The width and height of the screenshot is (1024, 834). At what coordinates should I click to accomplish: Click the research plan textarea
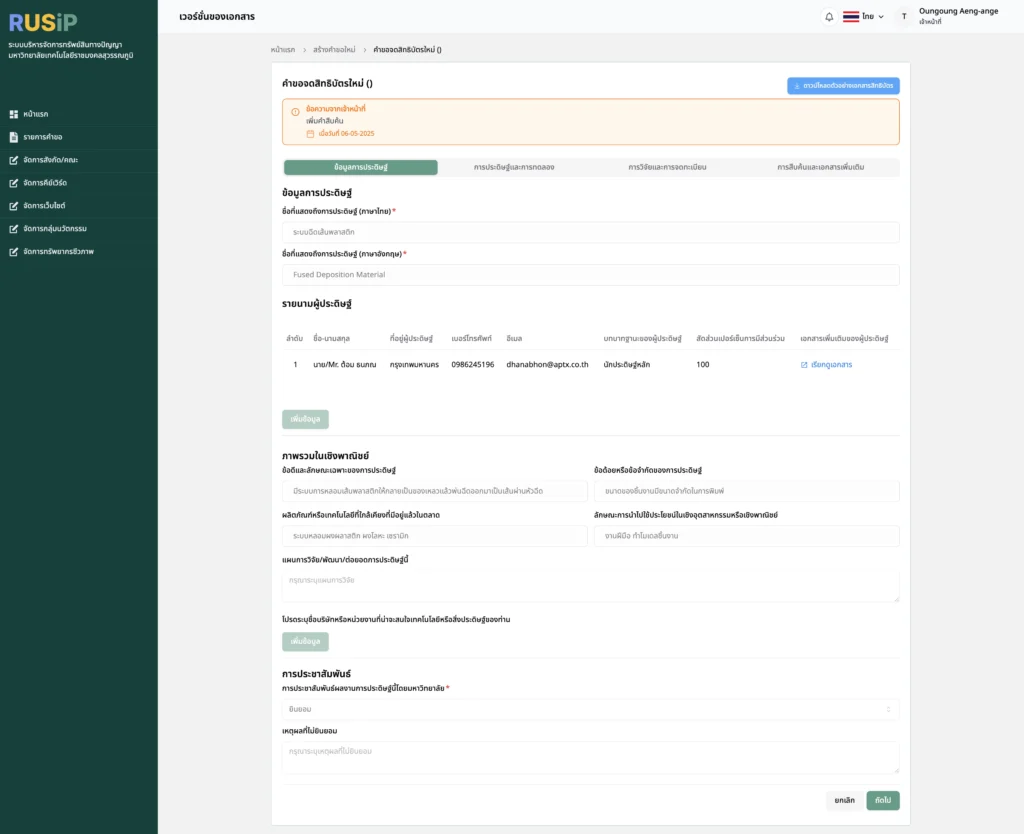[x=590, y=586]
